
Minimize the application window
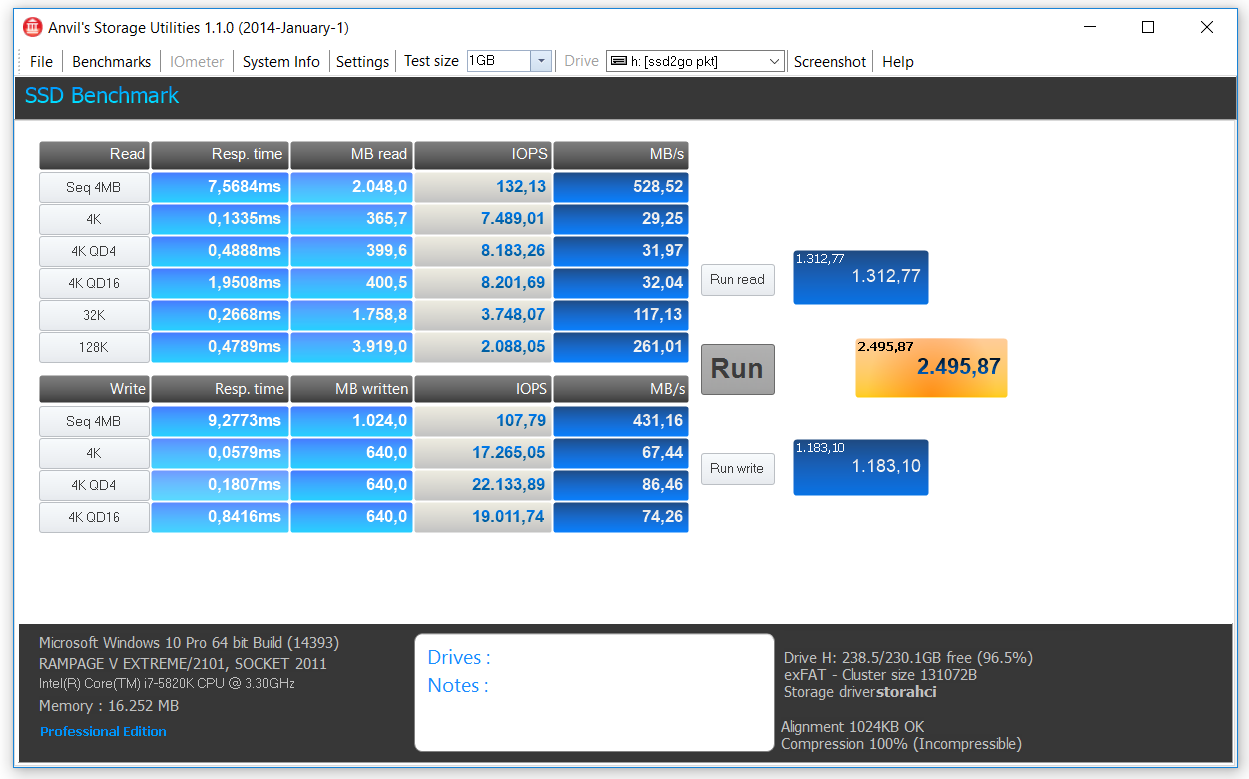pos(1089,27)
